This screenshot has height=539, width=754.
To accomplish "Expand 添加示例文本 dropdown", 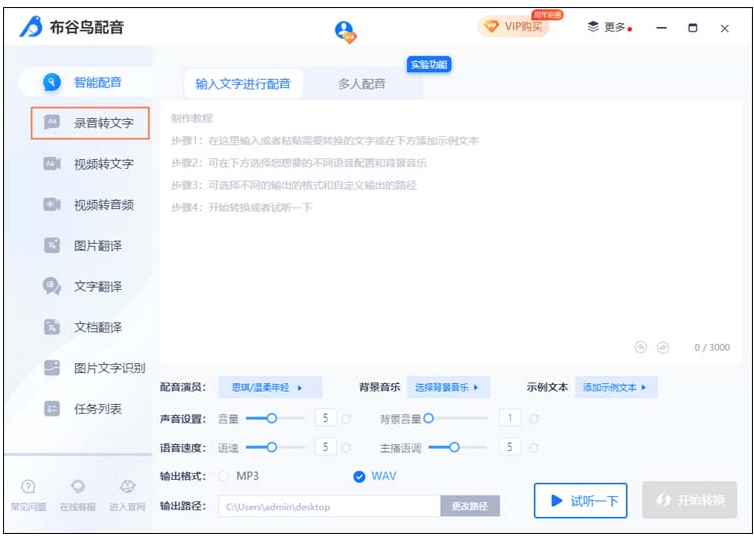I will (x=615, y=387).
